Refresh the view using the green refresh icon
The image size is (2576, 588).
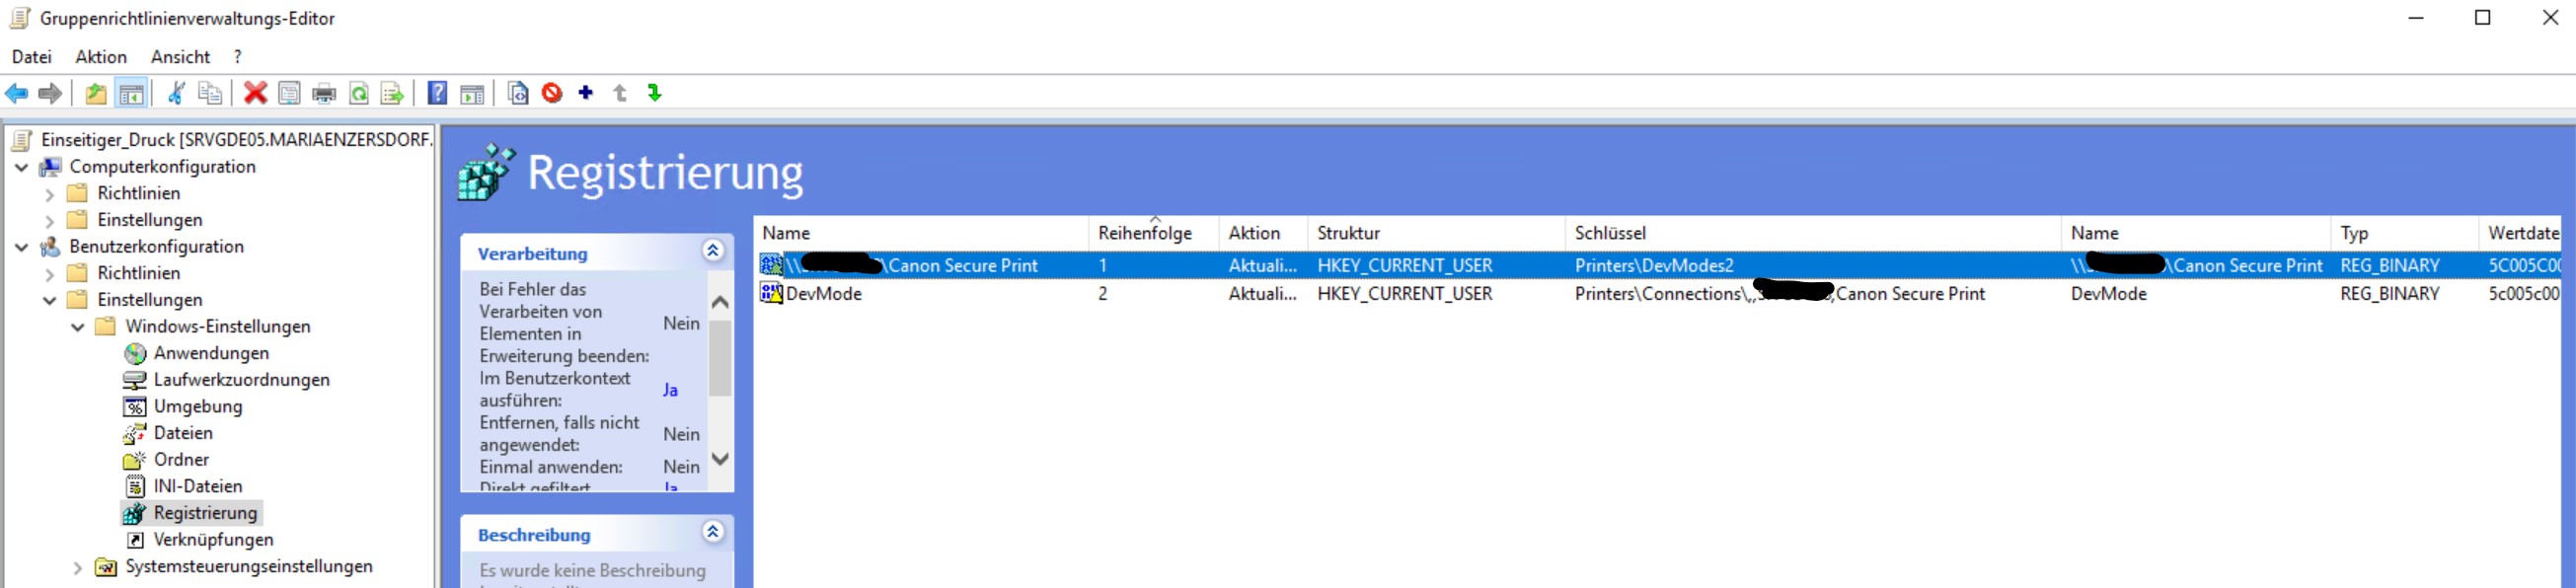point(359,94)
